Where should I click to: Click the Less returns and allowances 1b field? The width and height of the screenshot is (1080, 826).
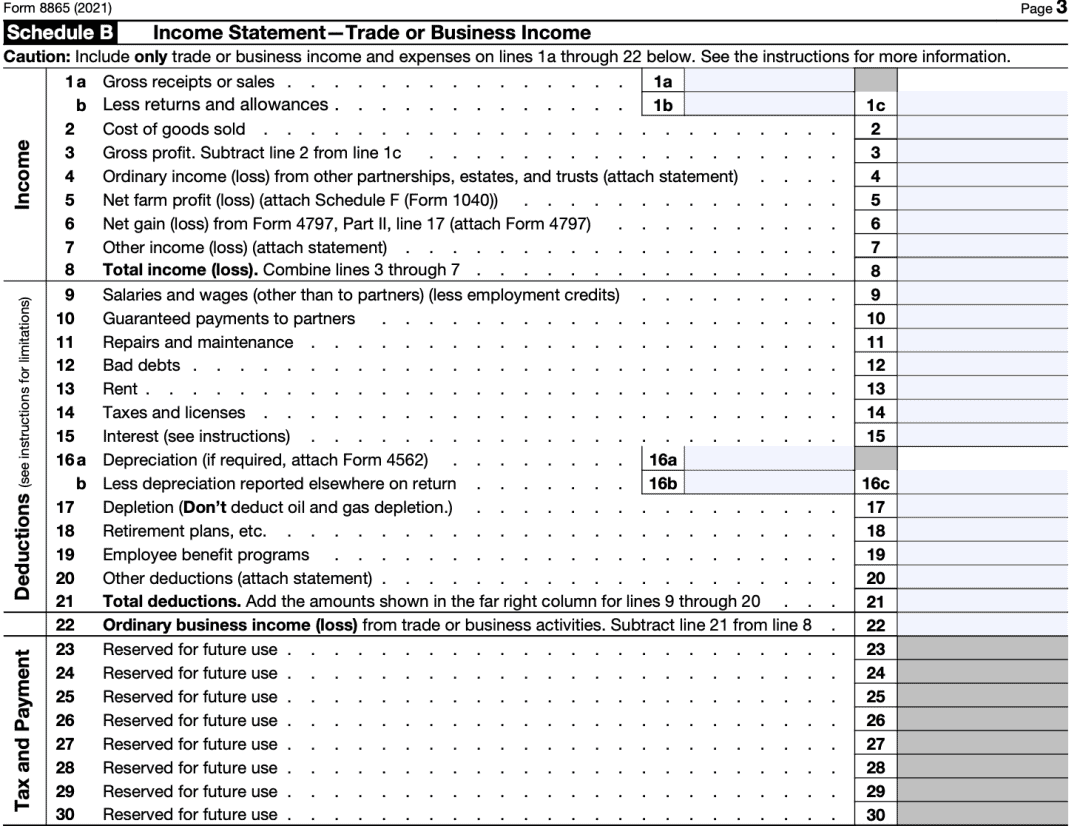[x=770, y=104]
